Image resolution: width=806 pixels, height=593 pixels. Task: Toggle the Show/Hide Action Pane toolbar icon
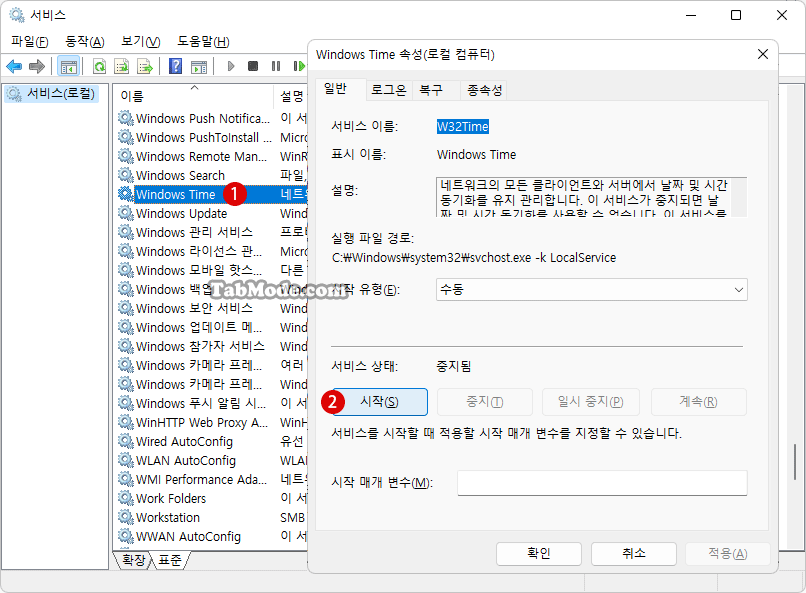(199, 66)
